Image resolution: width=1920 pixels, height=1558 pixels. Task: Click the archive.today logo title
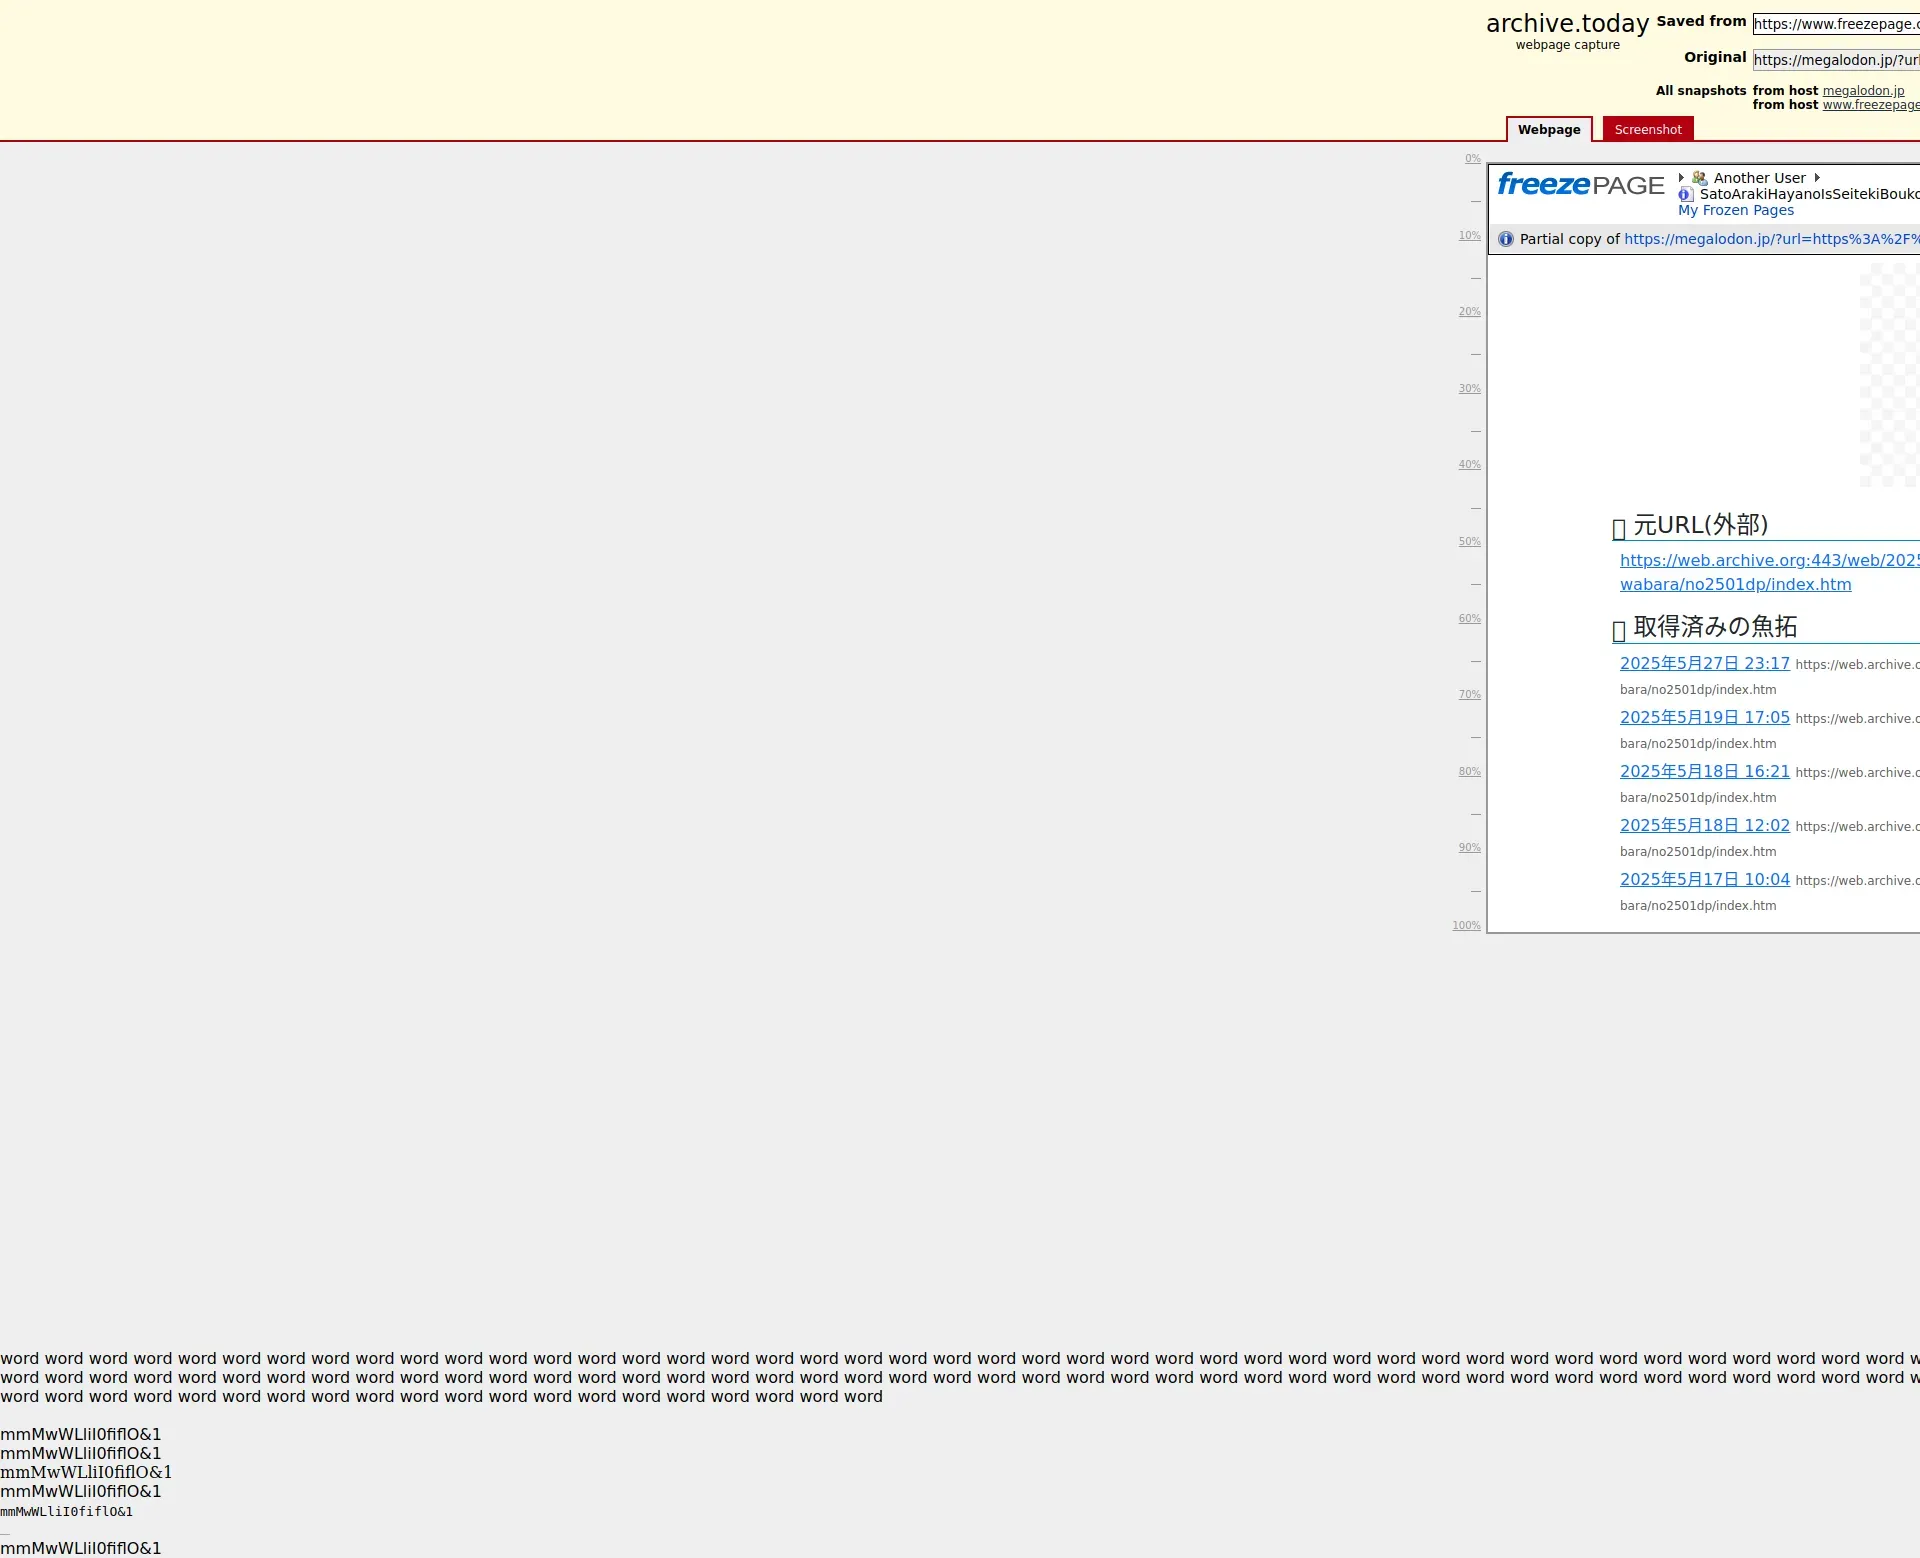[x=1567, y=24]
